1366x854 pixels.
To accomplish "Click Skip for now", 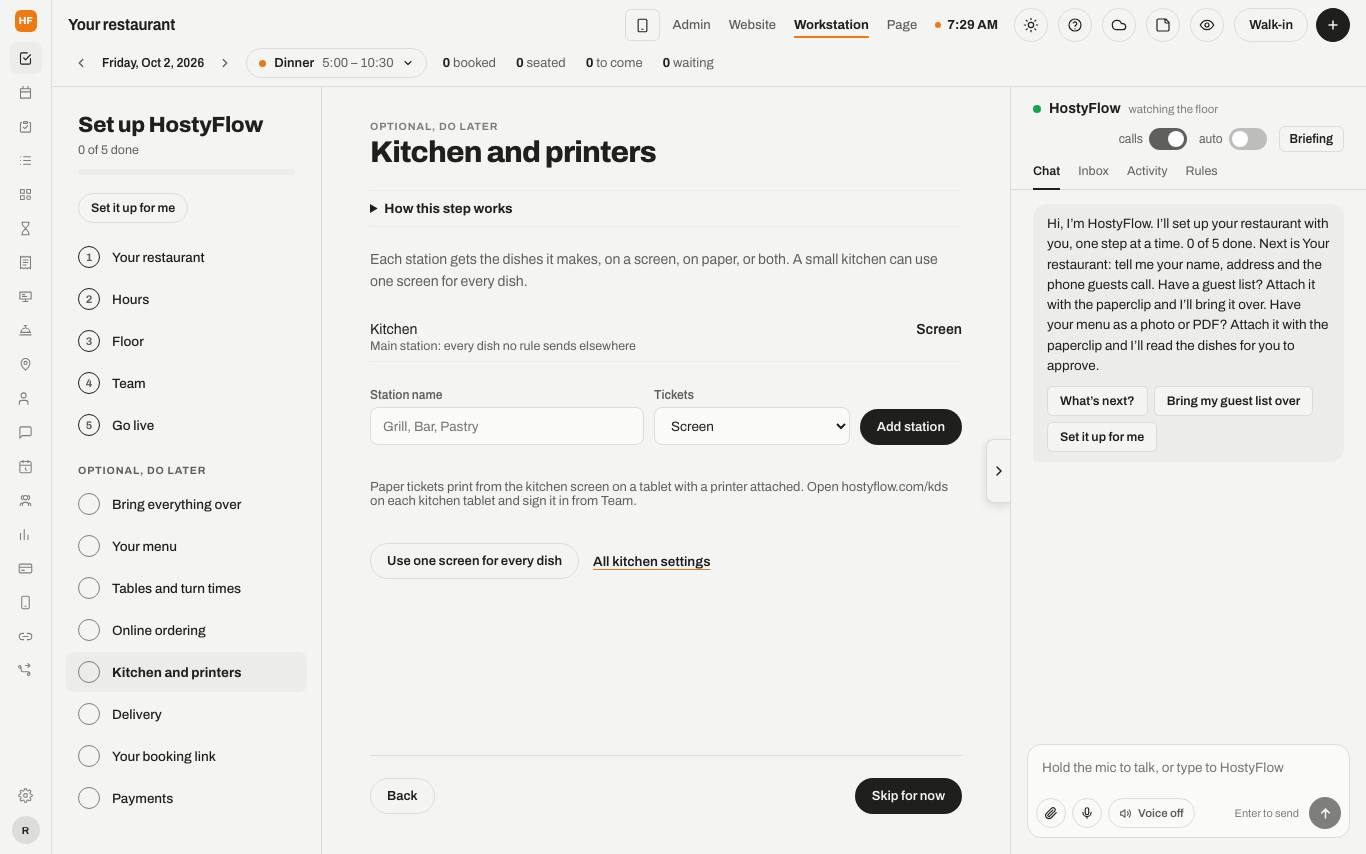I will pos(908,796).
